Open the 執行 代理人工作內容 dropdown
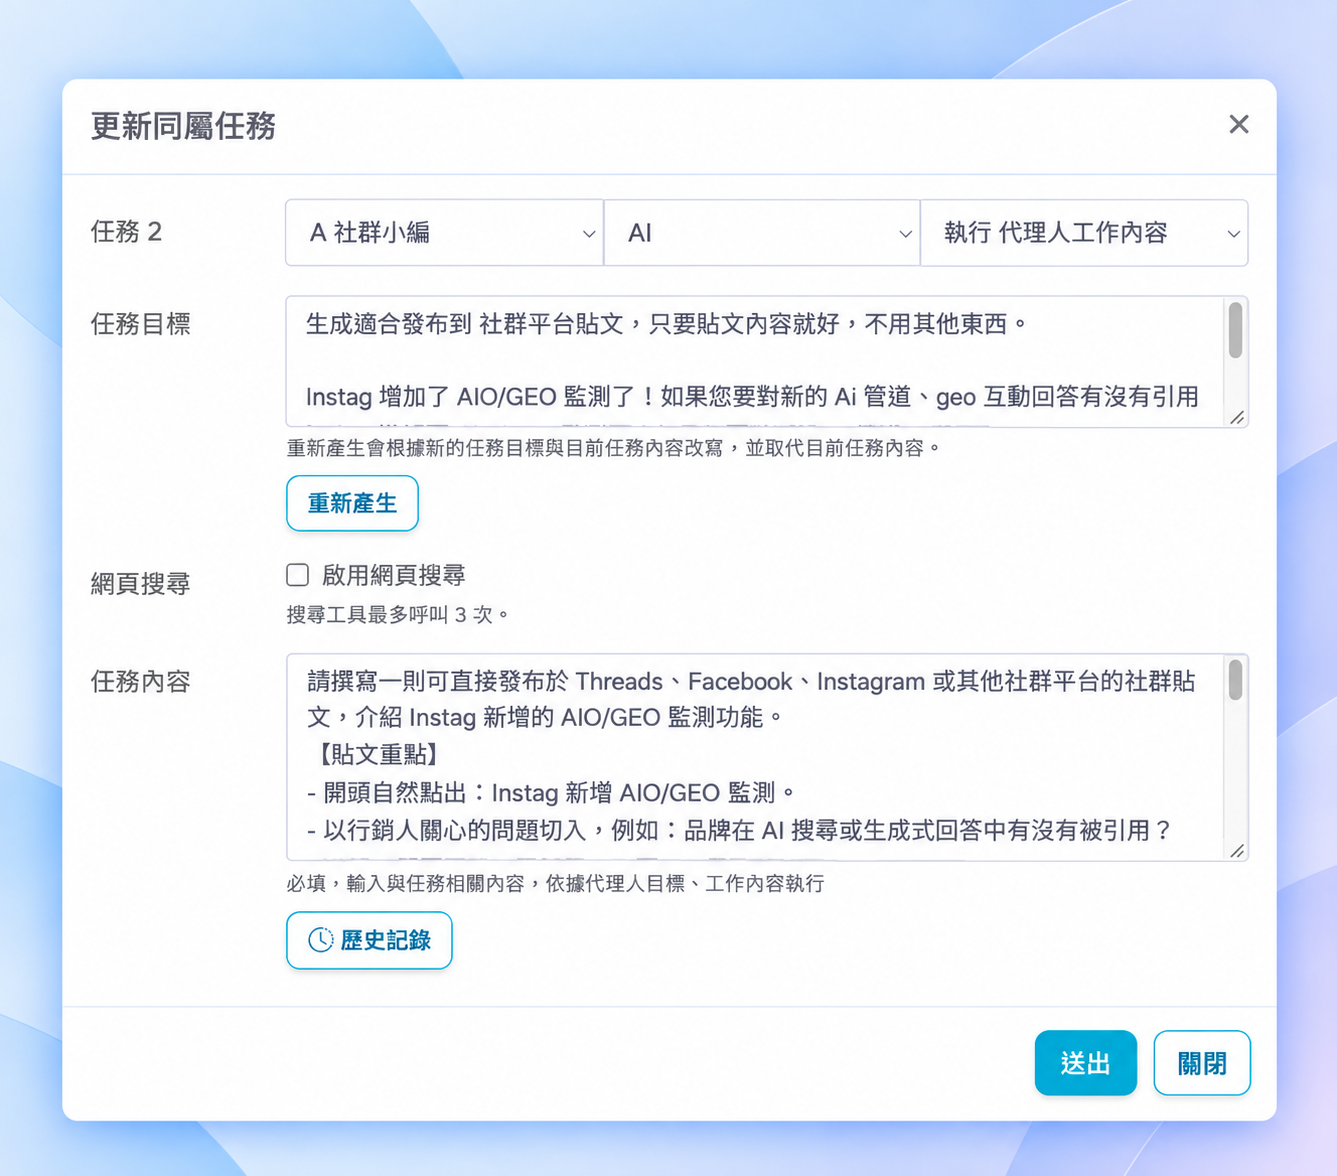This screenshot has height=1176, width=1337. [1084, 233]
